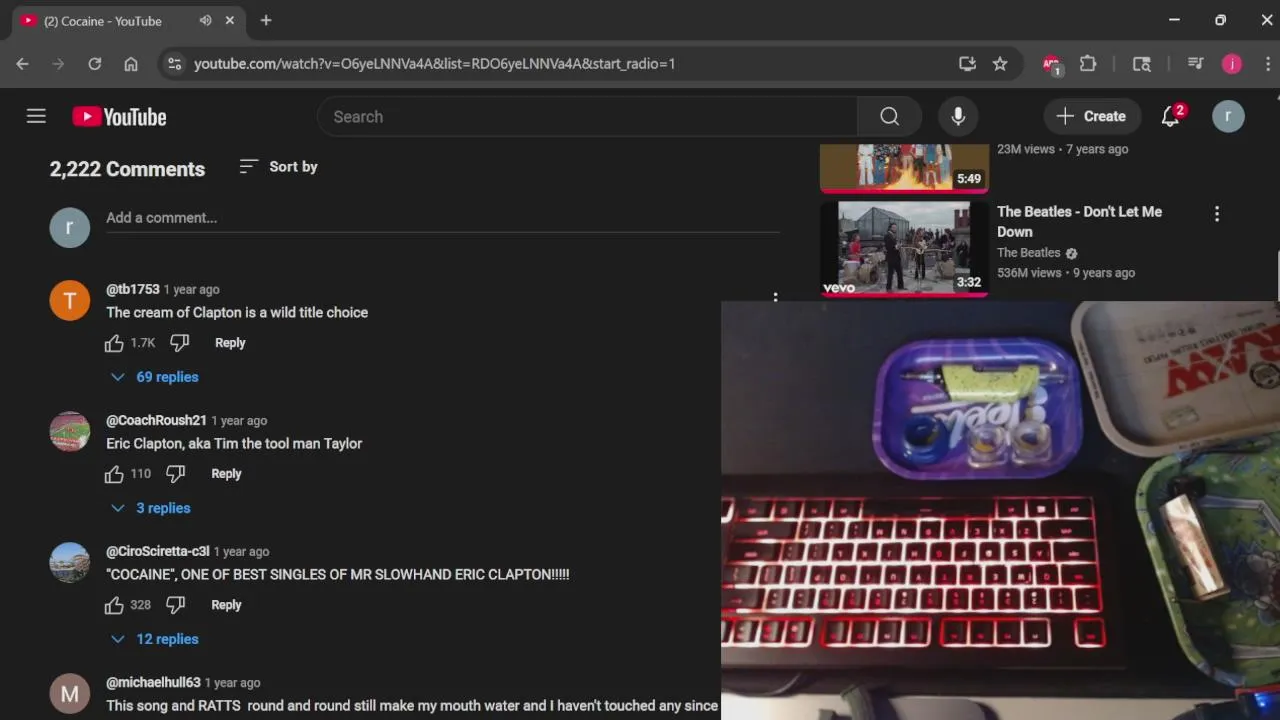Click the text "The cream of Clapton is a wild title choice"
Image resolution: width=1280 pixels, height=720 pixels.
tap(237, 312)
